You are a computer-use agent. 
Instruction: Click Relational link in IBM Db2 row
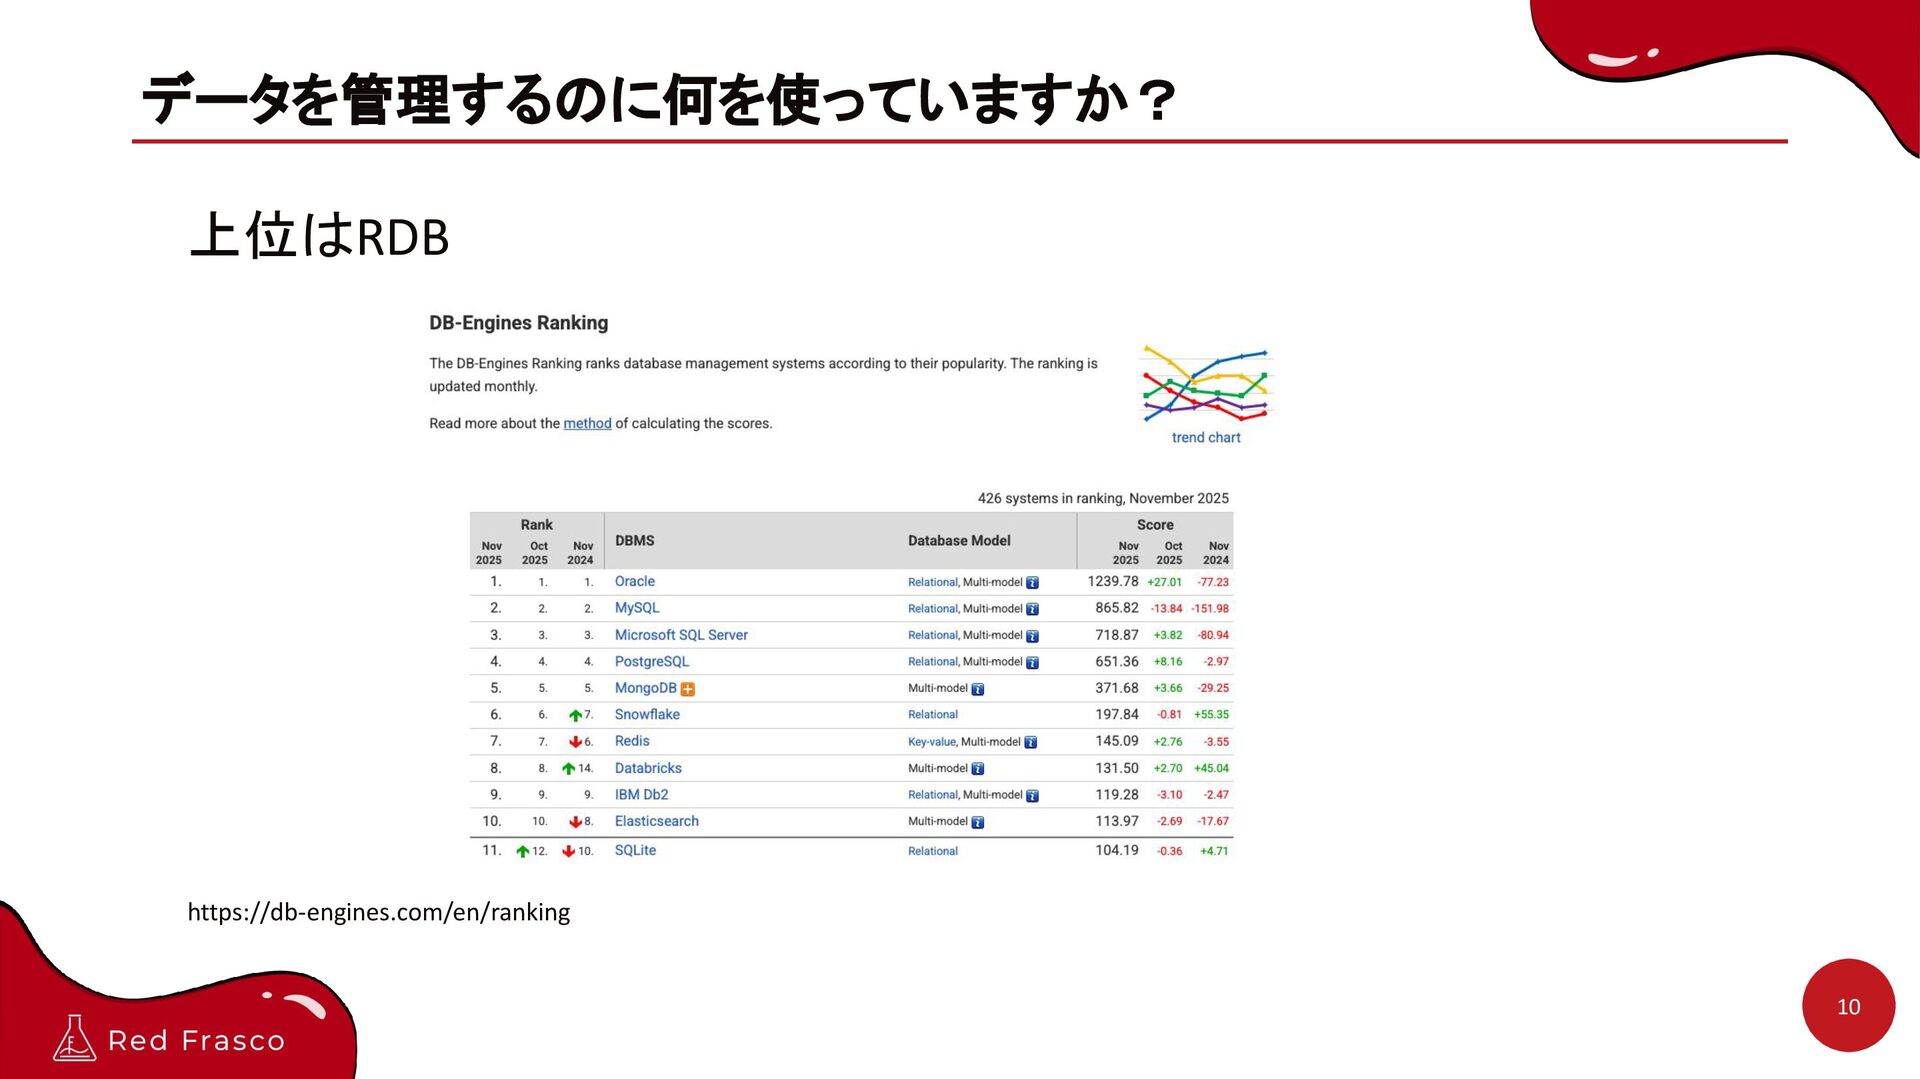[933, 795]
